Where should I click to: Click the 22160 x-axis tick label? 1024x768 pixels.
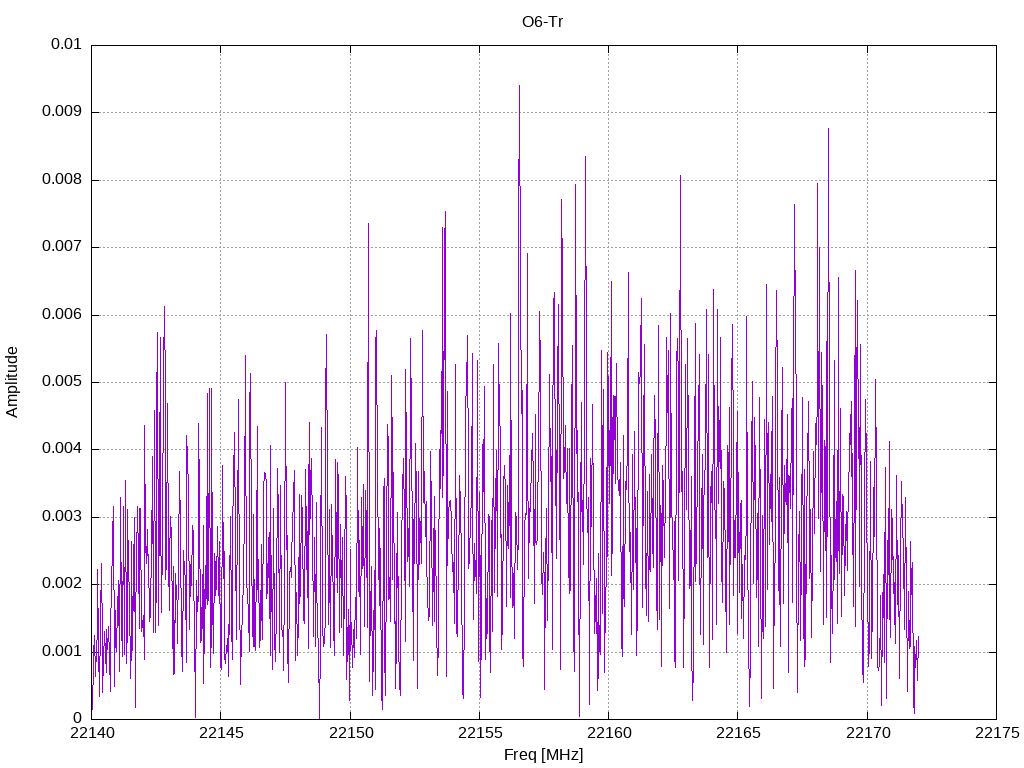[609, 733]
